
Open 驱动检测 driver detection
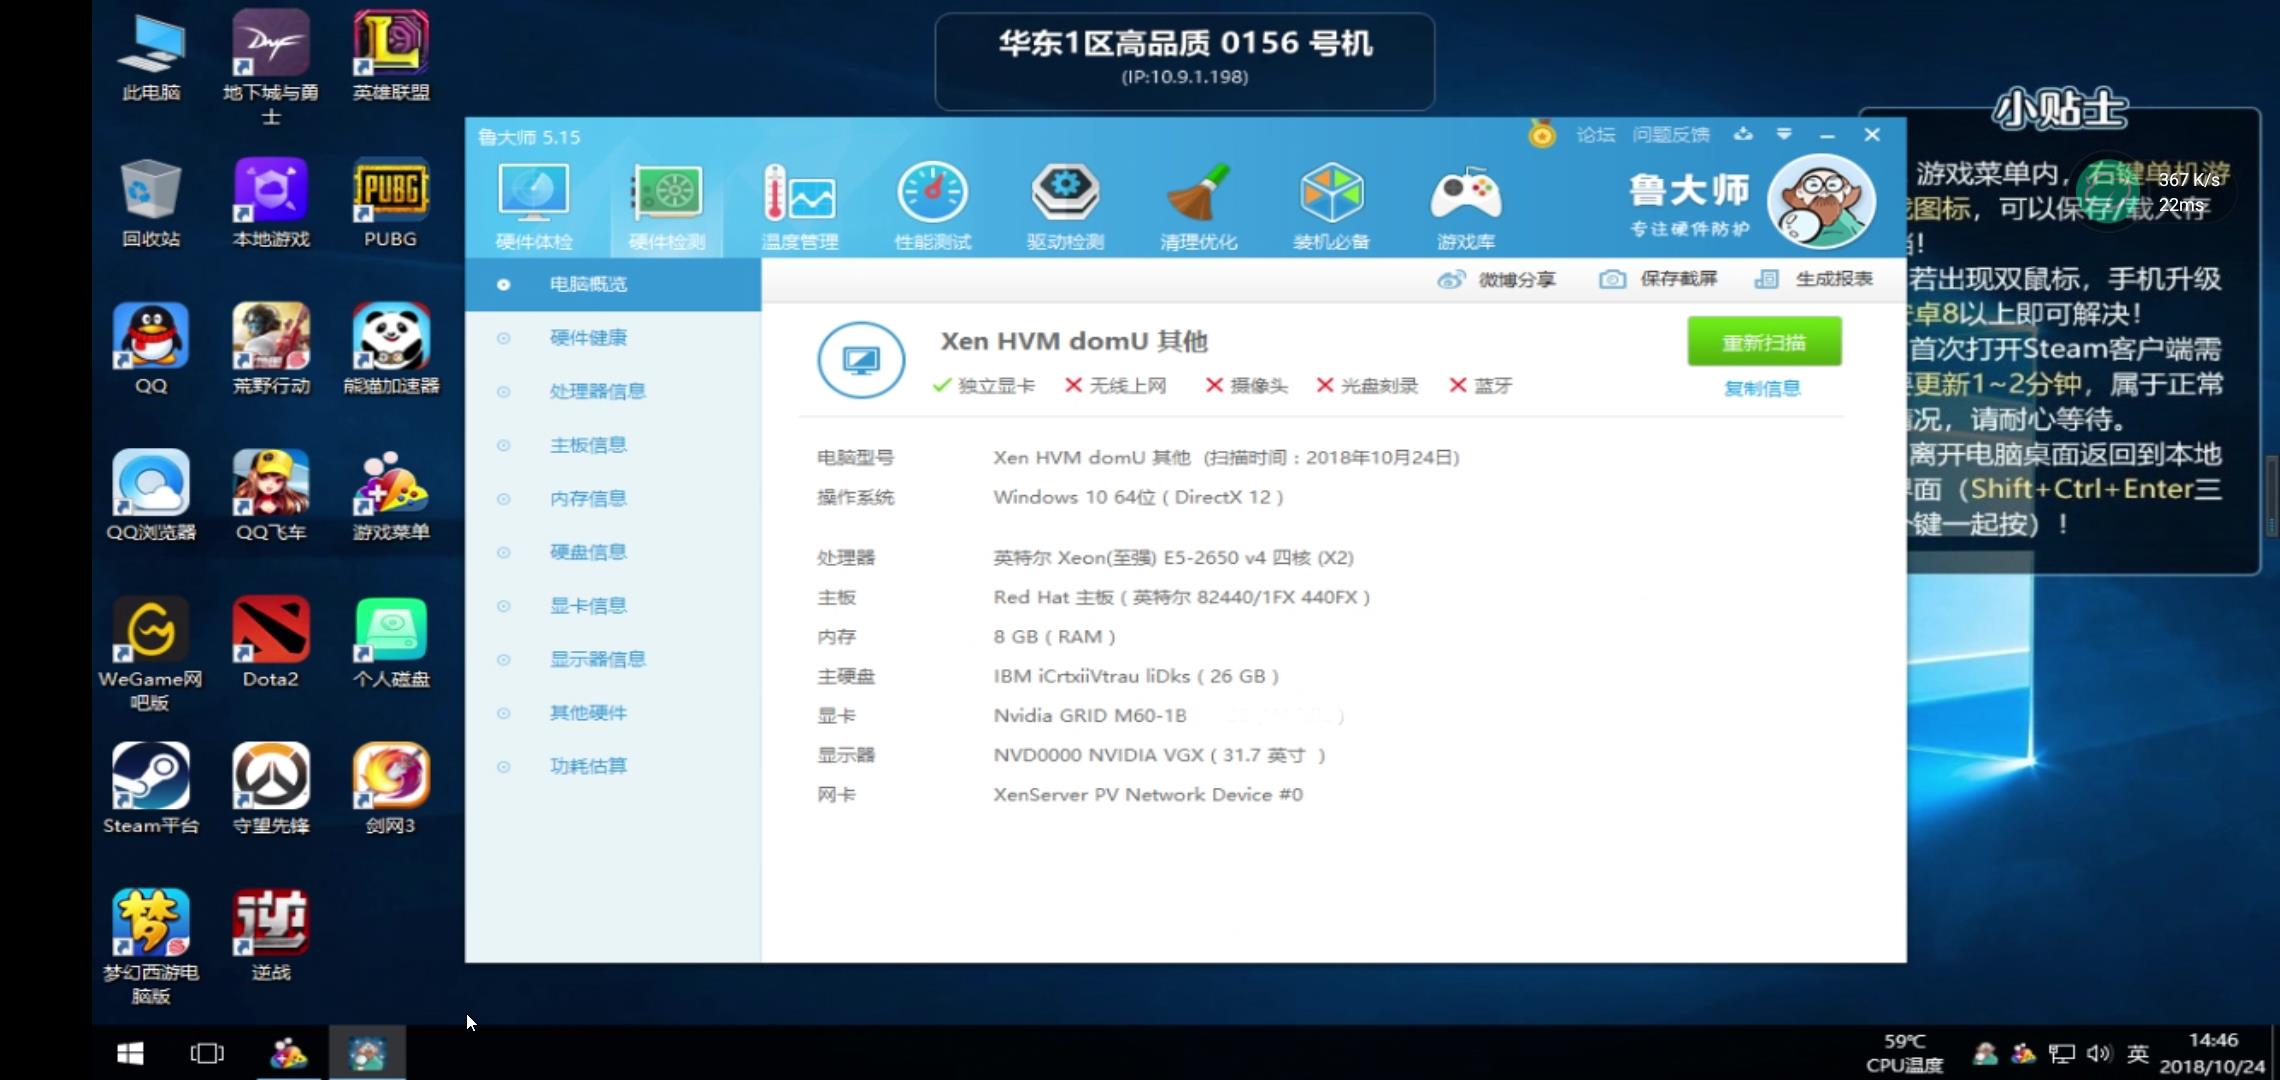pyautogui.click(x=1065, y=207)
